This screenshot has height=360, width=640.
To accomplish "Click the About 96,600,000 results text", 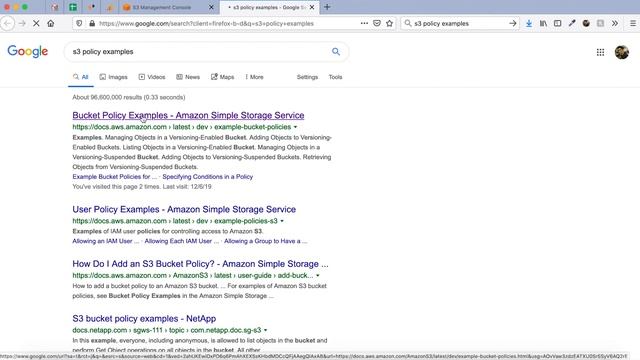I will [129, 97].
